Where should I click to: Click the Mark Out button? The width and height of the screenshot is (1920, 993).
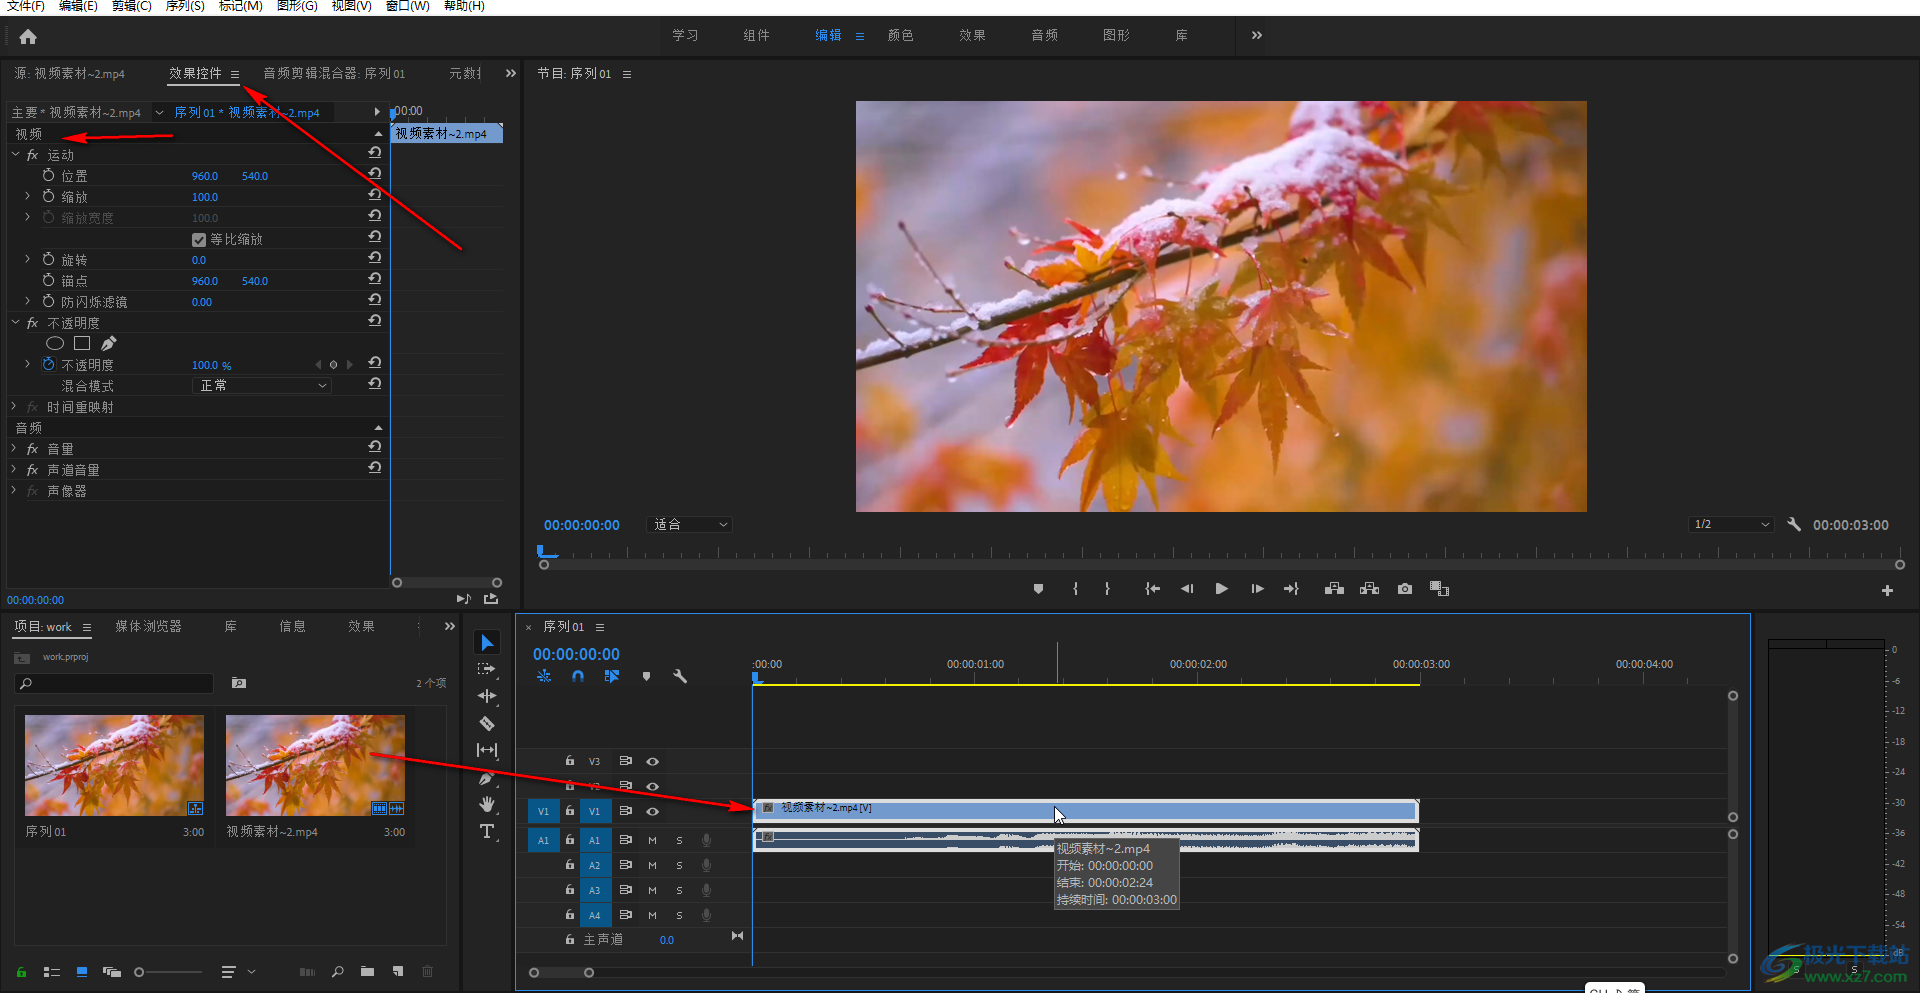tap(1107, 589)
